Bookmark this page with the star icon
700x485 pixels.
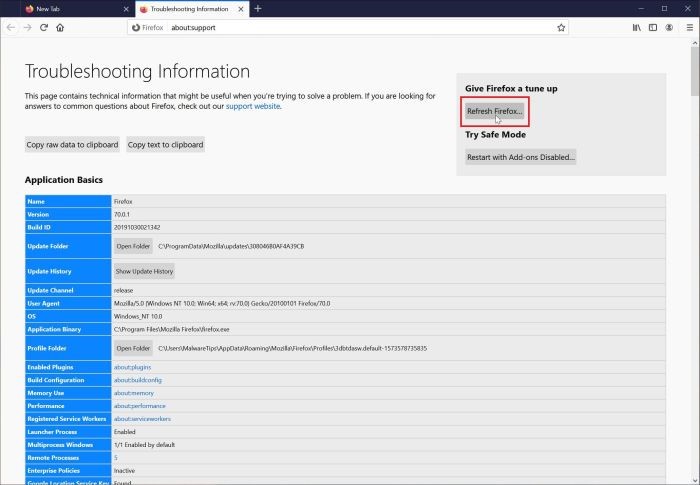(x=561, y=28)
